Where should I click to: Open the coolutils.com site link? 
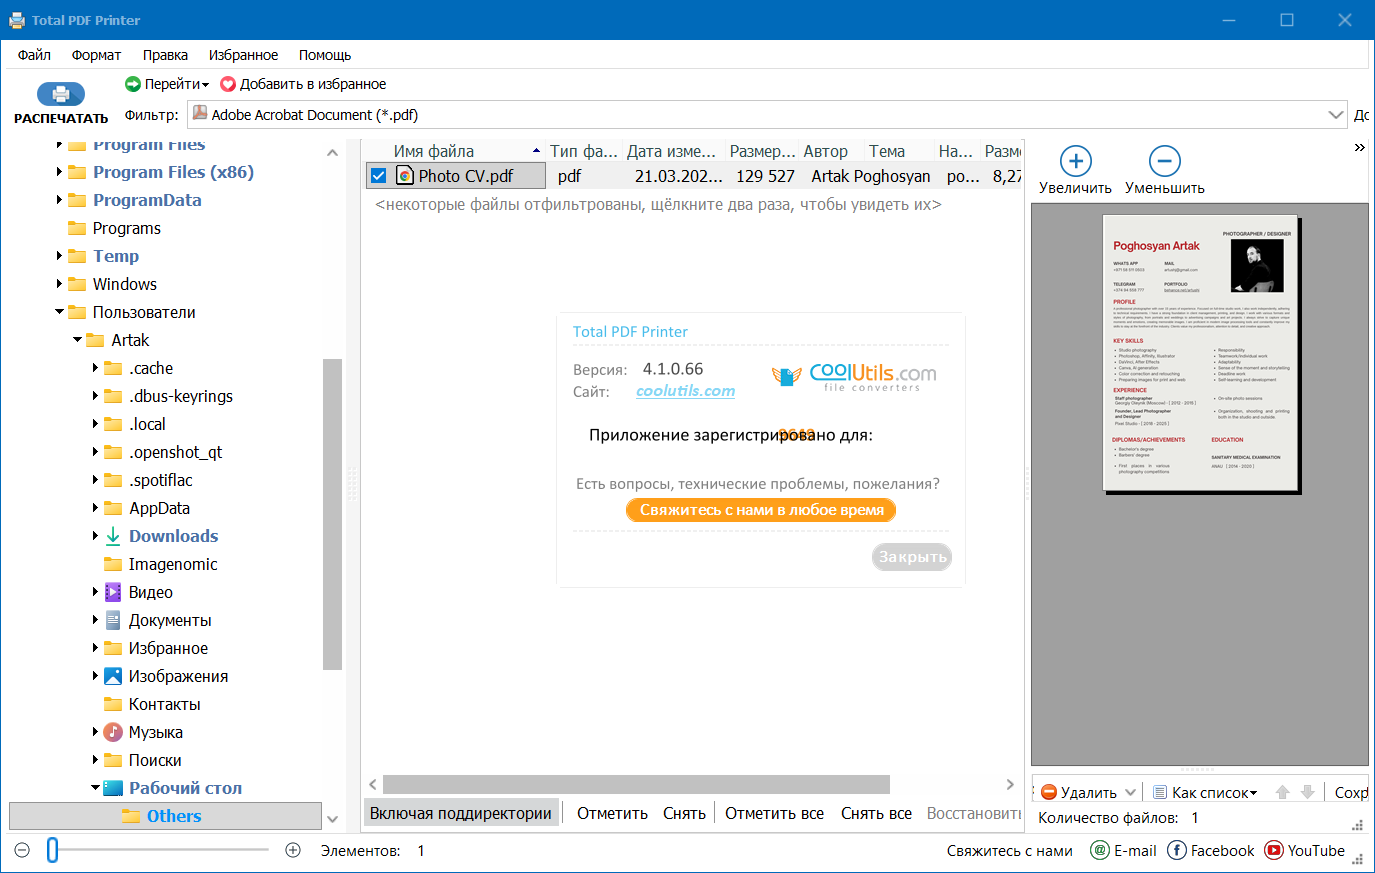(685, 391)
